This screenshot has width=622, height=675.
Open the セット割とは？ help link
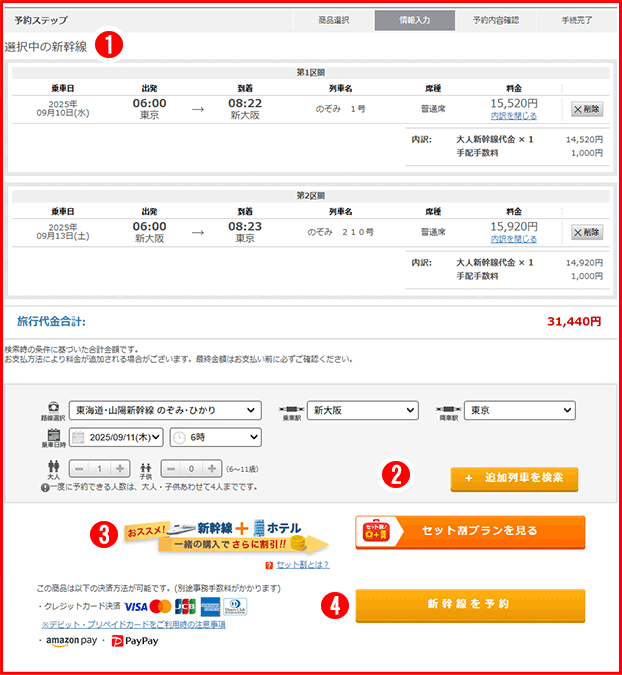click(x=303, y=565)
